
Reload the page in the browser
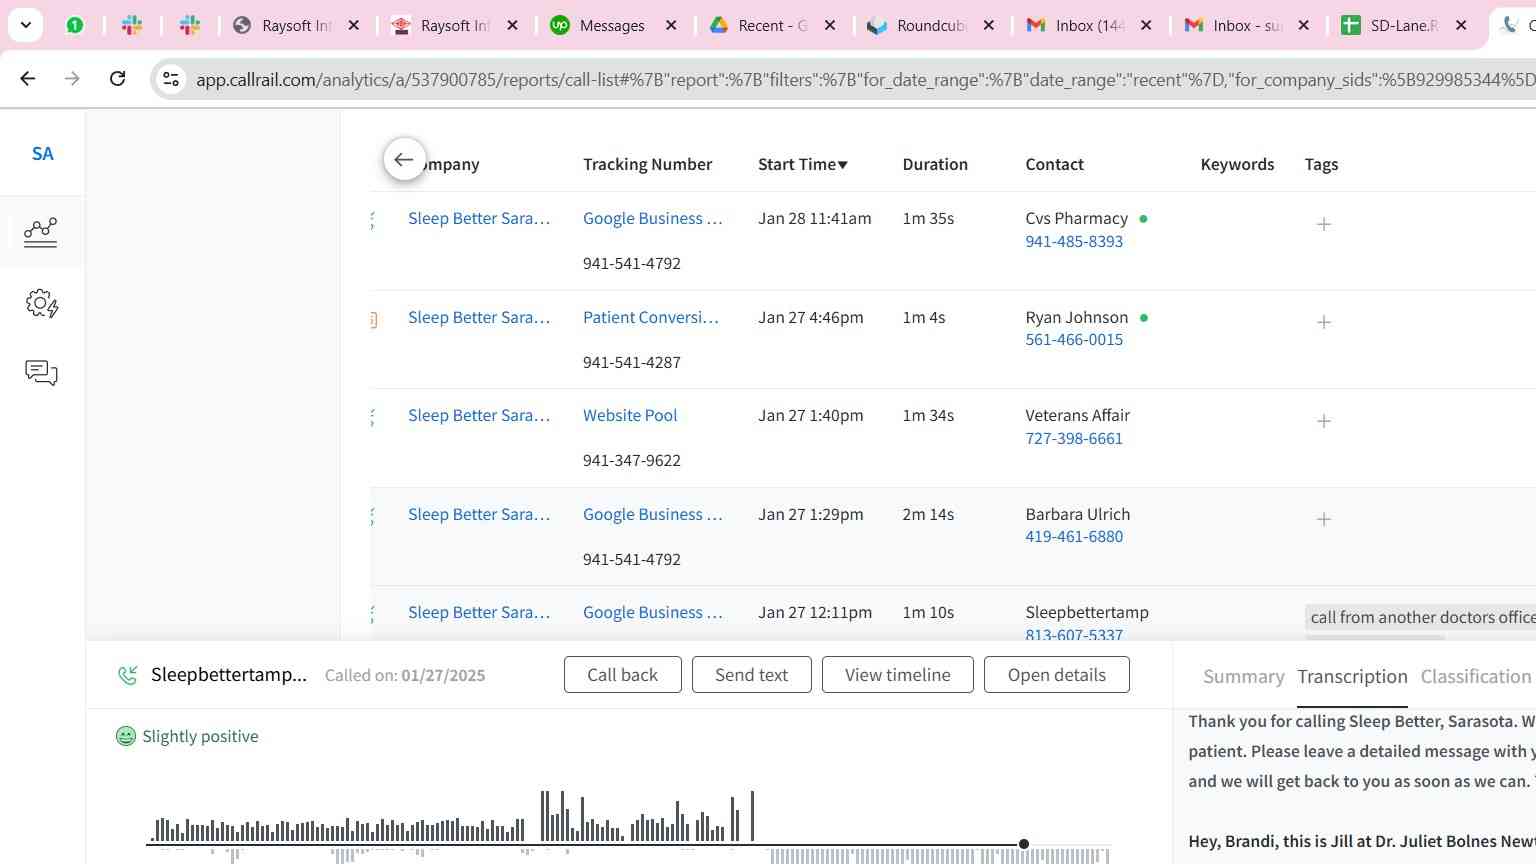click(x=117, y=78)
